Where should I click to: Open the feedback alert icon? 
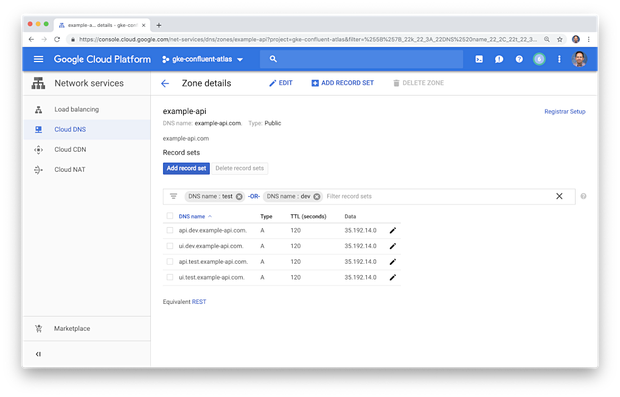point(499,59)
